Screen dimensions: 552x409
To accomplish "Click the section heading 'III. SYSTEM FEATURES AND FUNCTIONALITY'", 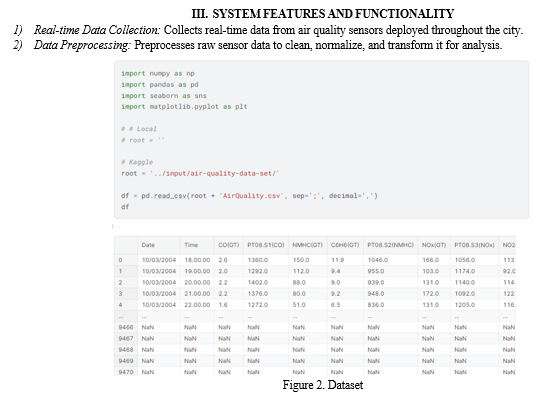I will (x=322, y=14).
